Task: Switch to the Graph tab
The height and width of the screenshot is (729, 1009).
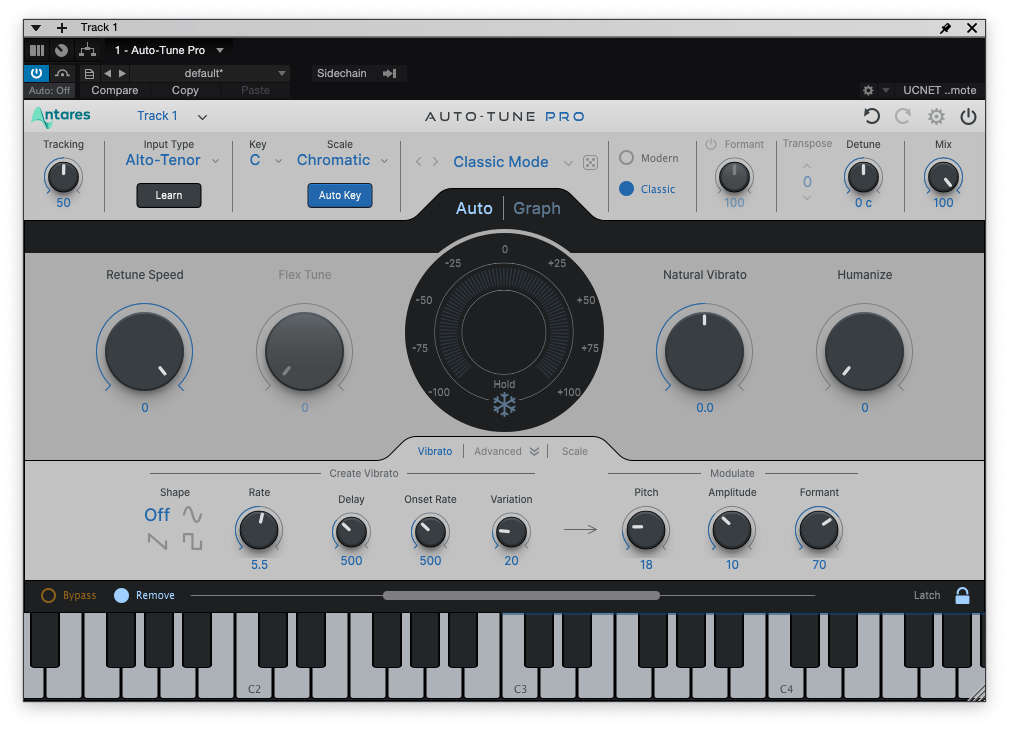Action: point(537,208)
